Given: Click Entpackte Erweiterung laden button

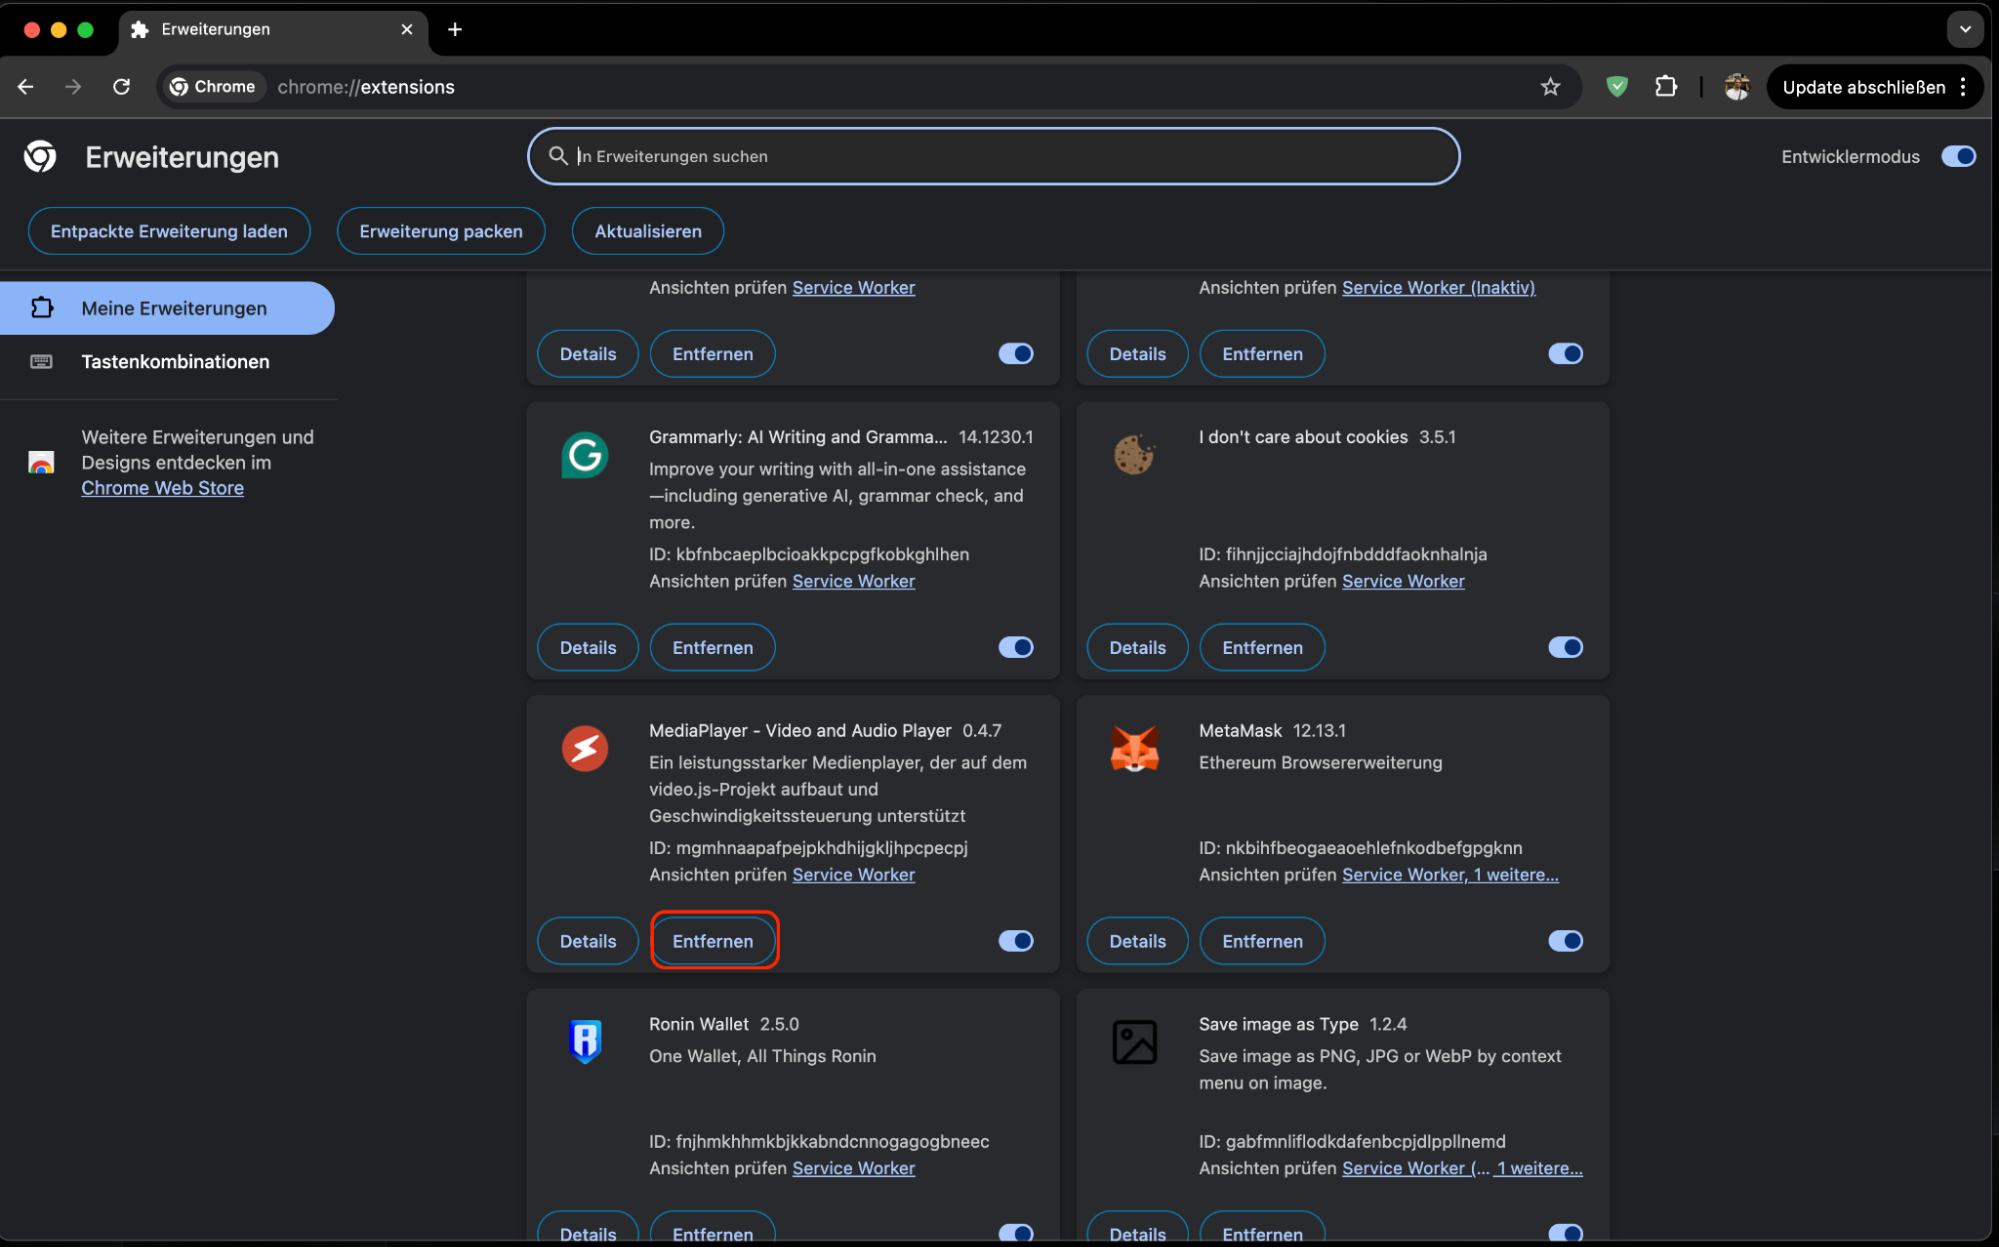Looking at the screenshot, I should [x=169, y=231].
